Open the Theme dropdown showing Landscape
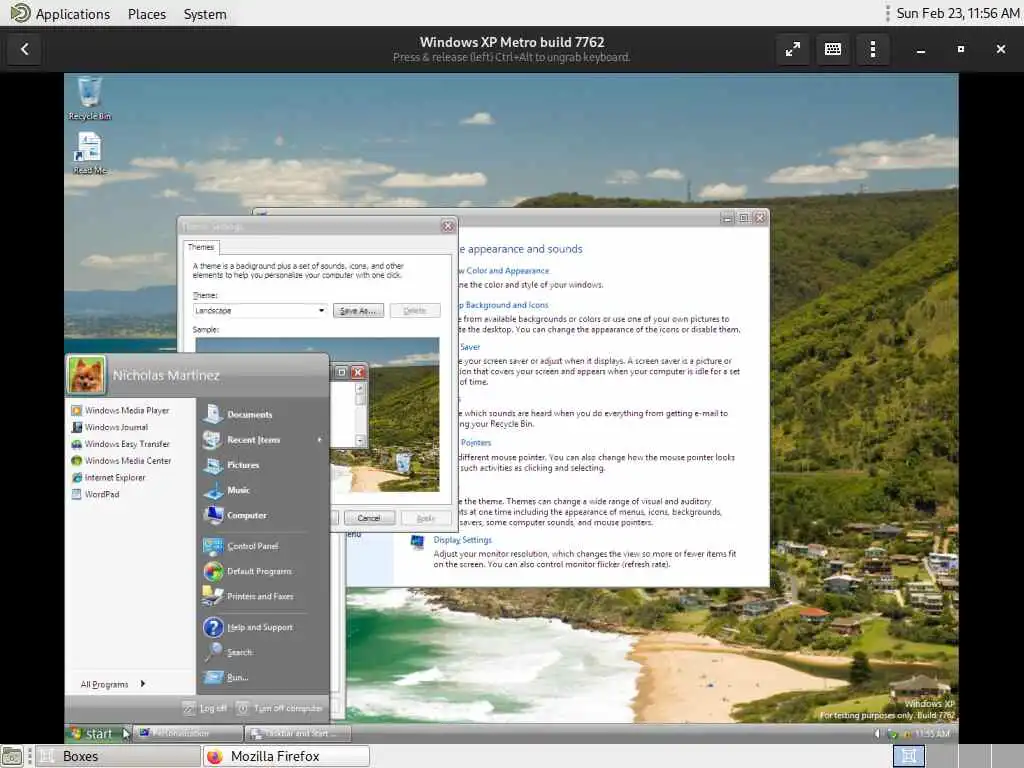The height and width of the screenshot is (768, 1024). point(260,310)
